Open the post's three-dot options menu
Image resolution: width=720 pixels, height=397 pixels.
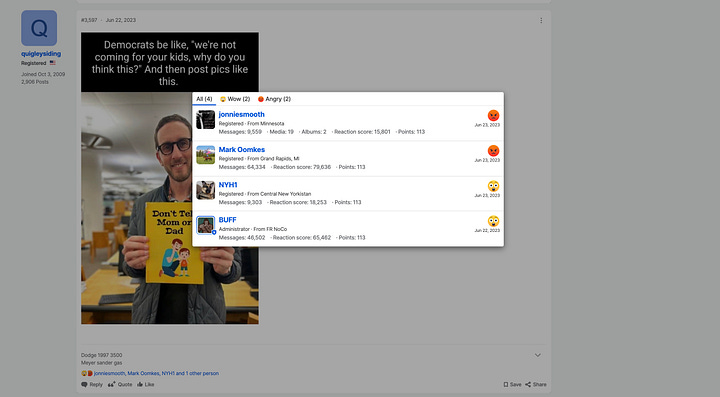[541, 21]
